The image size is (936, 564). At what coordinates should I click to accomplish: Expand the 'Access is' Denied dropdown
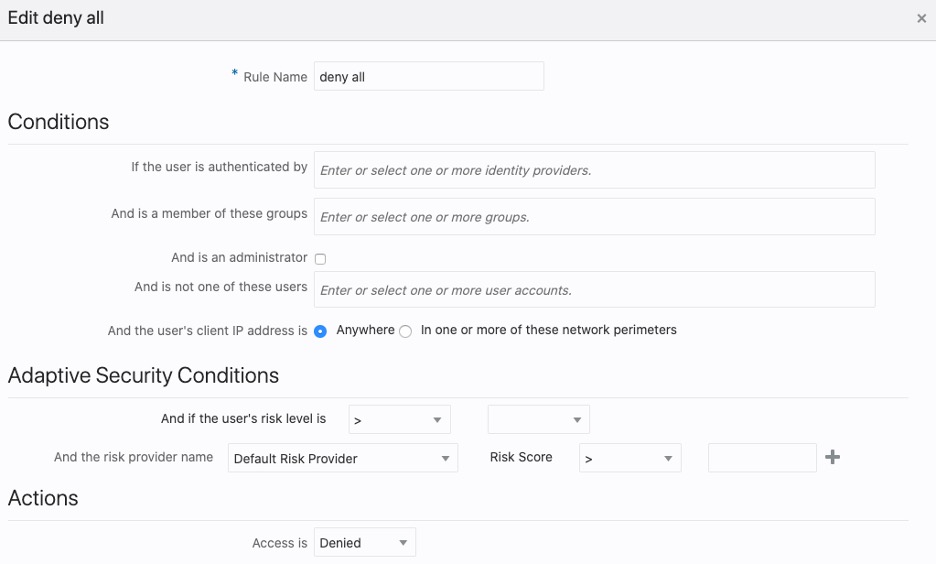coord(364,543)
